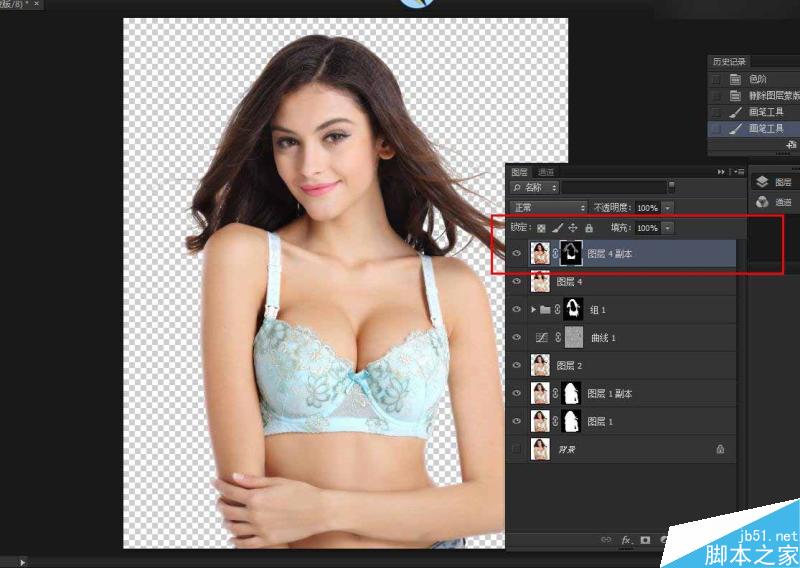The image size is (800, 568).
Task: Collapse Layers panel with double-arrow icon
Action: [x=721, y=172]
